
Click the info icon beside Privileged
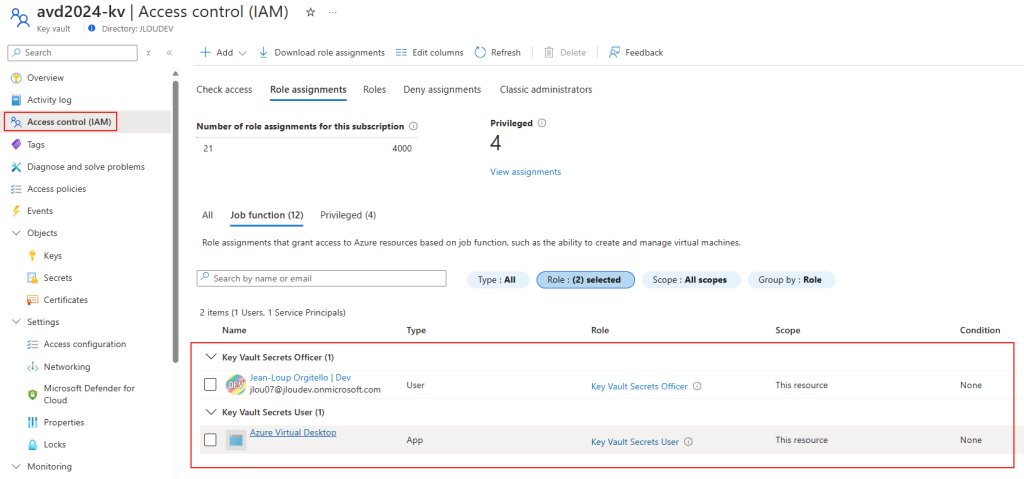point(543,123)
